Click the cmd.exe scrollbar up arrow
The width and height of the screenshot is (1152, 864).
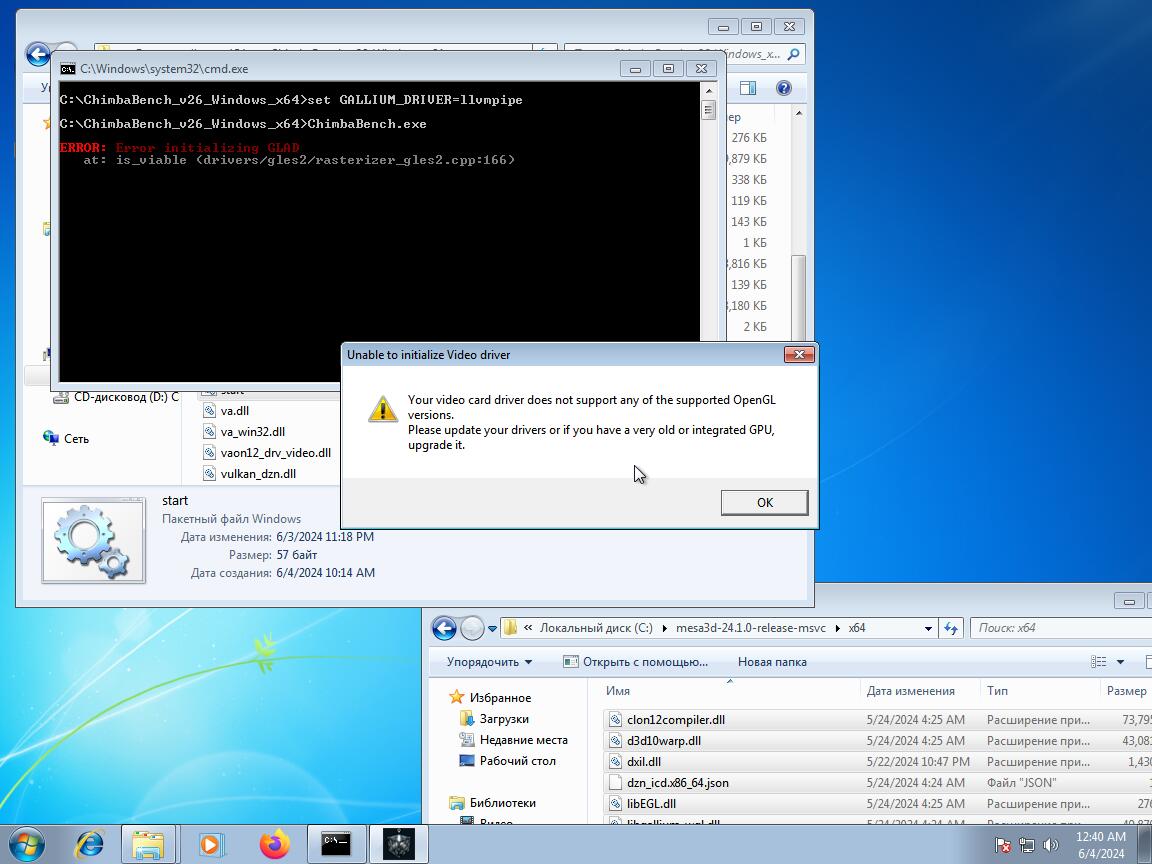point(708,91)
